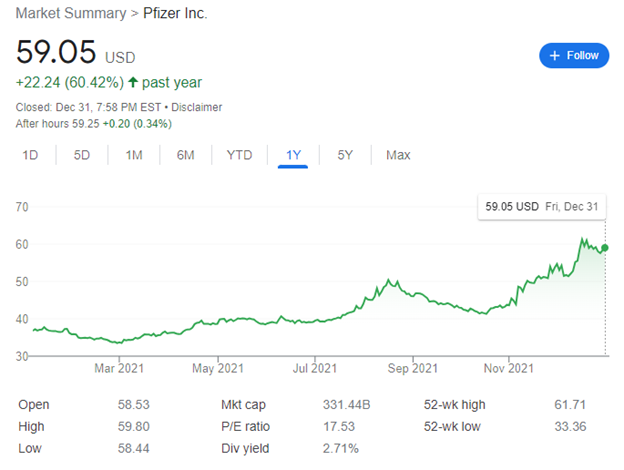Open the 6M chart range
Screen dimensions: 624x470
[185, 155]
